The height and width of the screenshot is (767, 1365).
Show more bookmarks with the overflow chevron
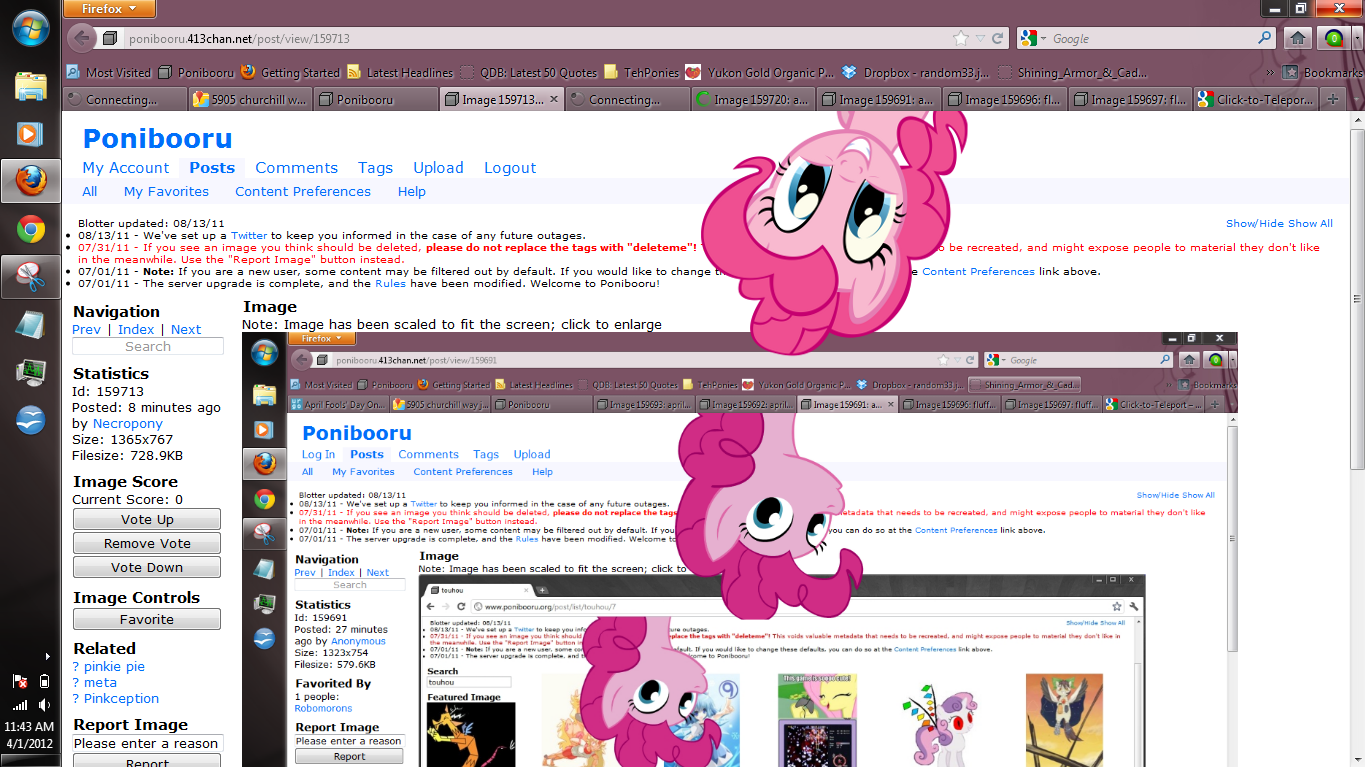1270,72
